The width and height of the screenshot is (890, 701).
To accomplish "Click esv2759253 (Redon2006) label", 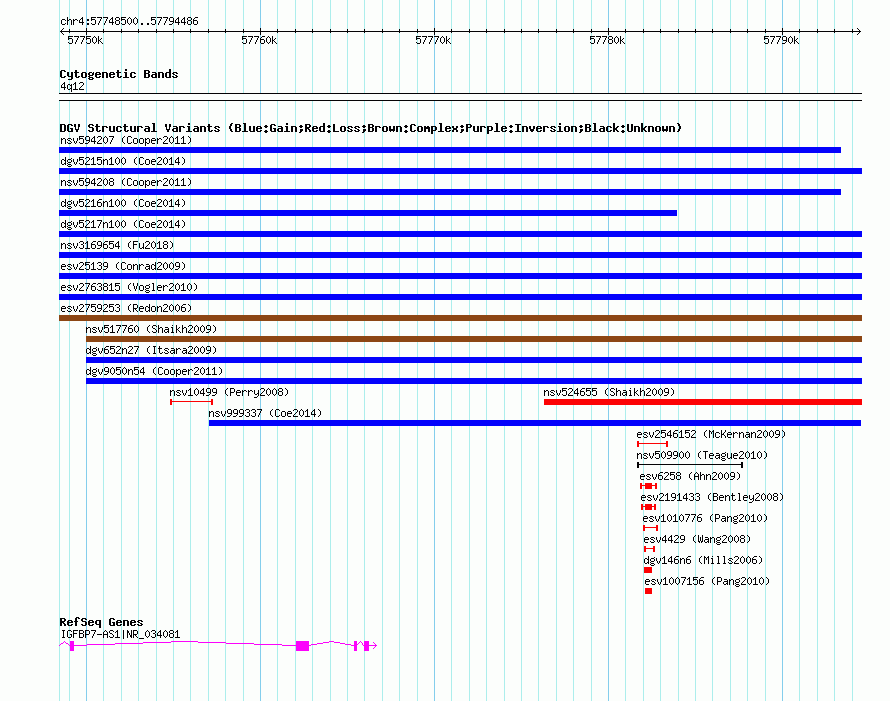I will tap(126, 308).
